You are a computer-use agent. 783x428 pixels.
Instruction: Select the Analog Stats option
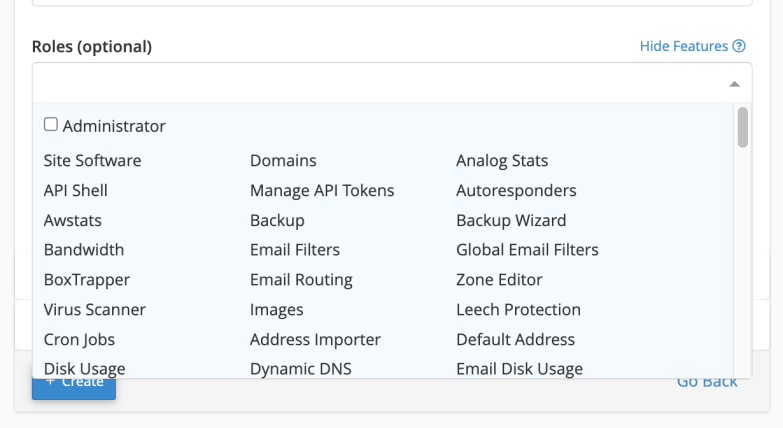click(502, 160)
